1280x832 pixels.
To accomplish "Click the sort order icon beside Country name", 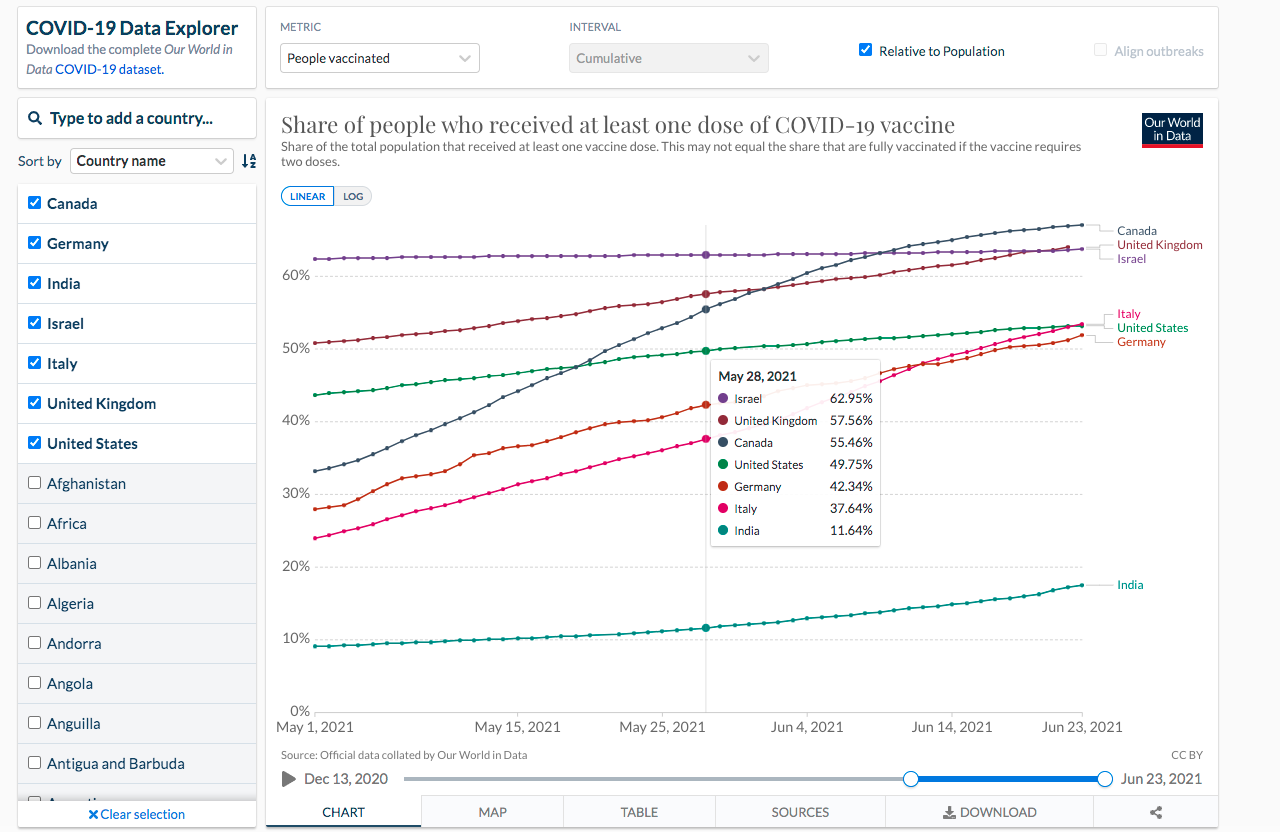I will (249, 161).
